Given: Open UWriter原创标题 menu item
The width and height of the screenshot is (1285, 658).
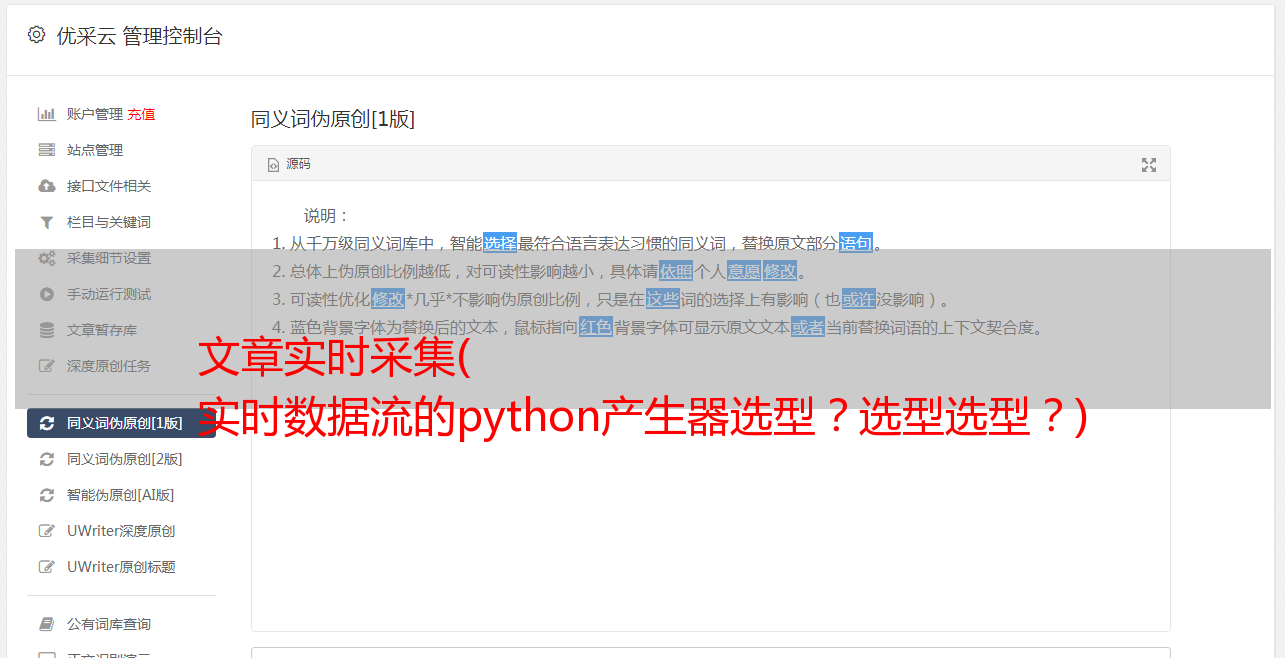Looking at the screenshot, I should click(x=121, y=567).
